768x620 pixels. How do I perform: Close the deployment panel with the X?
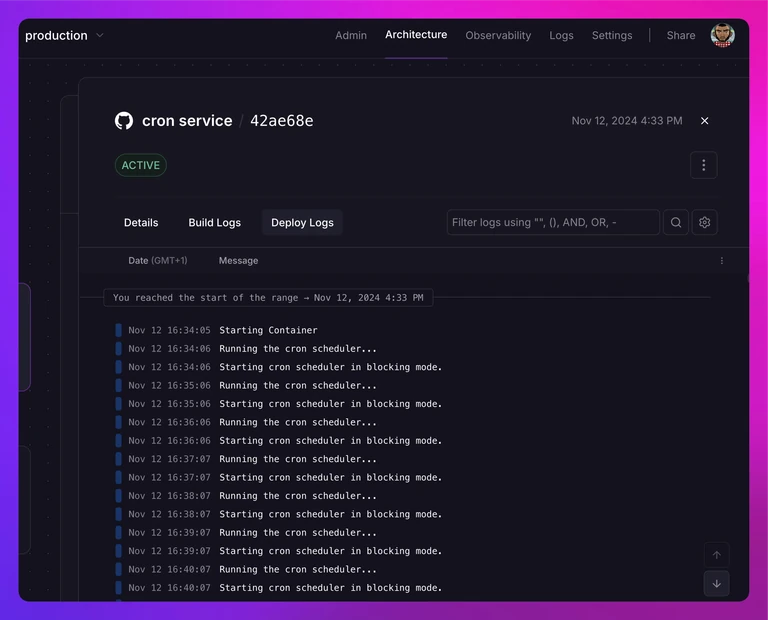[704, 120]
